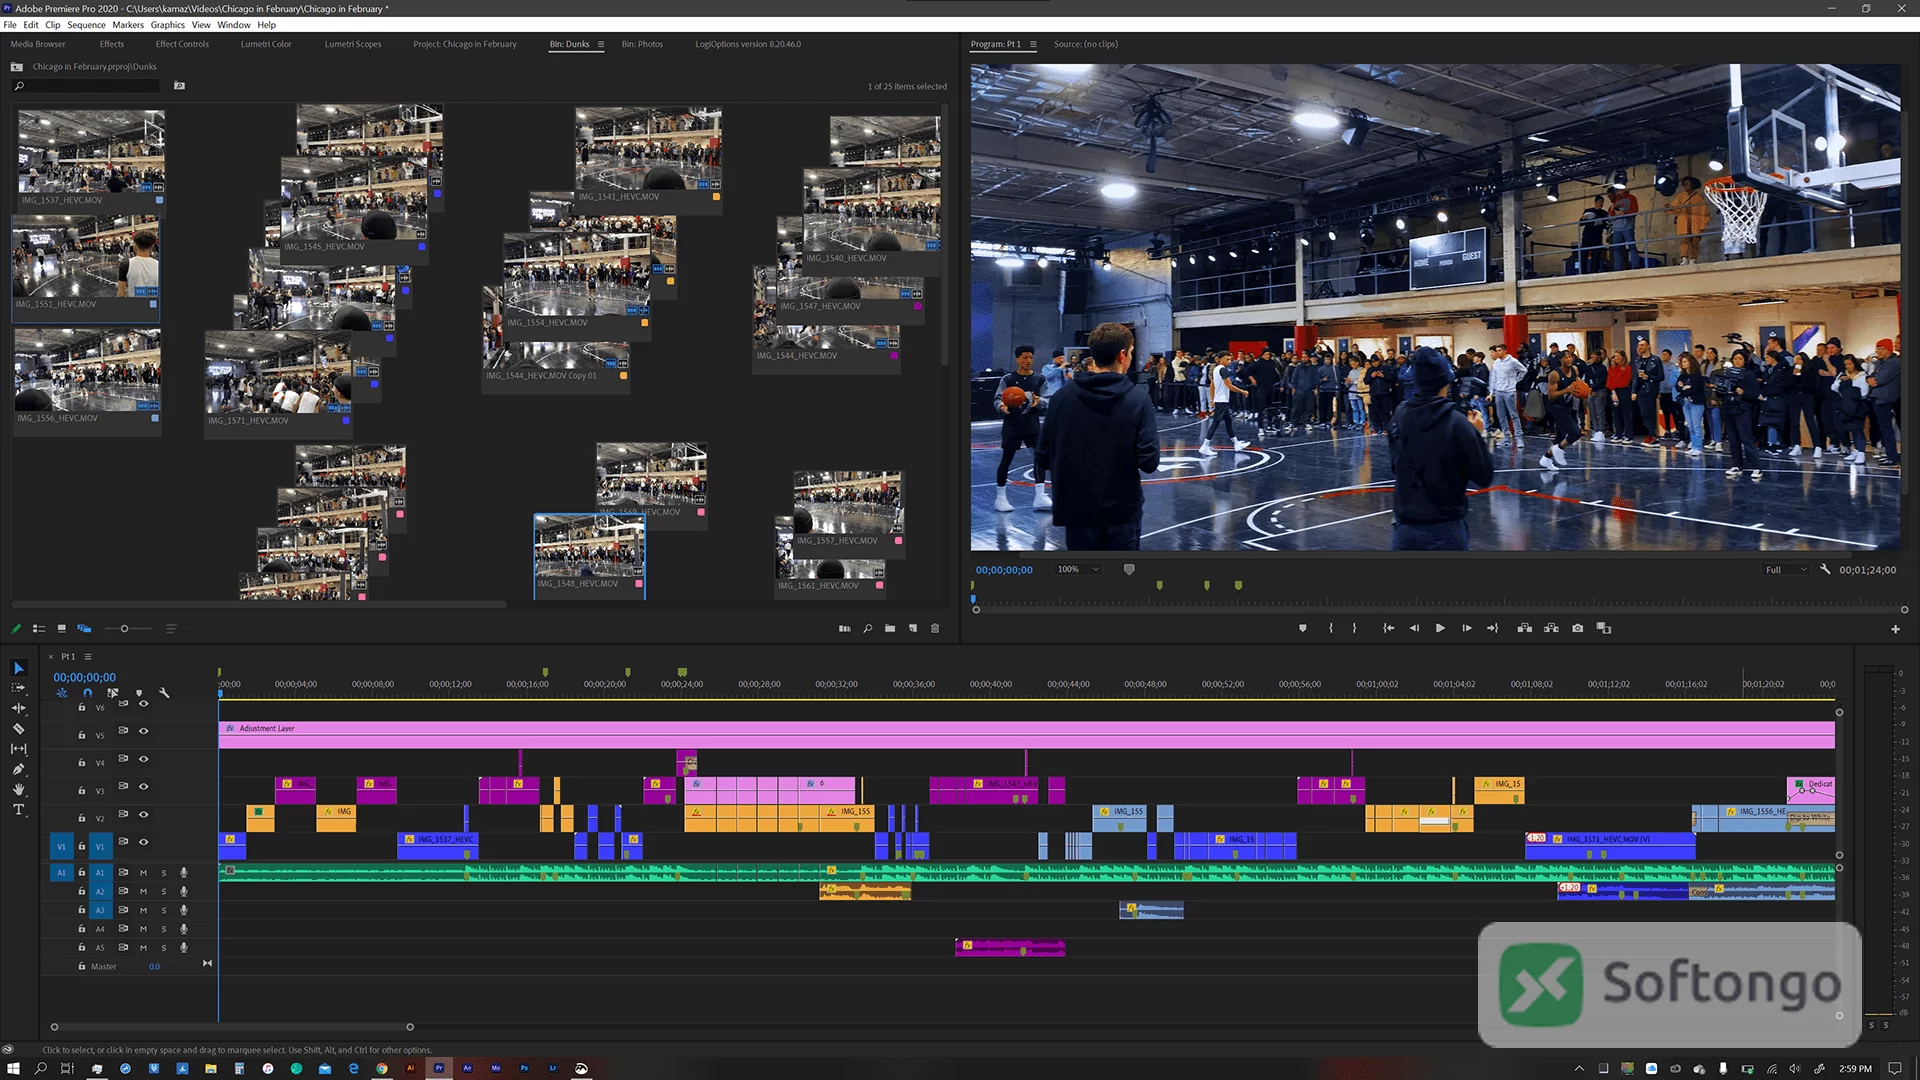Open Bin: Dunks panel menu
Viewport: 1920px width, 1080px height.
pyautogui.click(x=600, y=44)
